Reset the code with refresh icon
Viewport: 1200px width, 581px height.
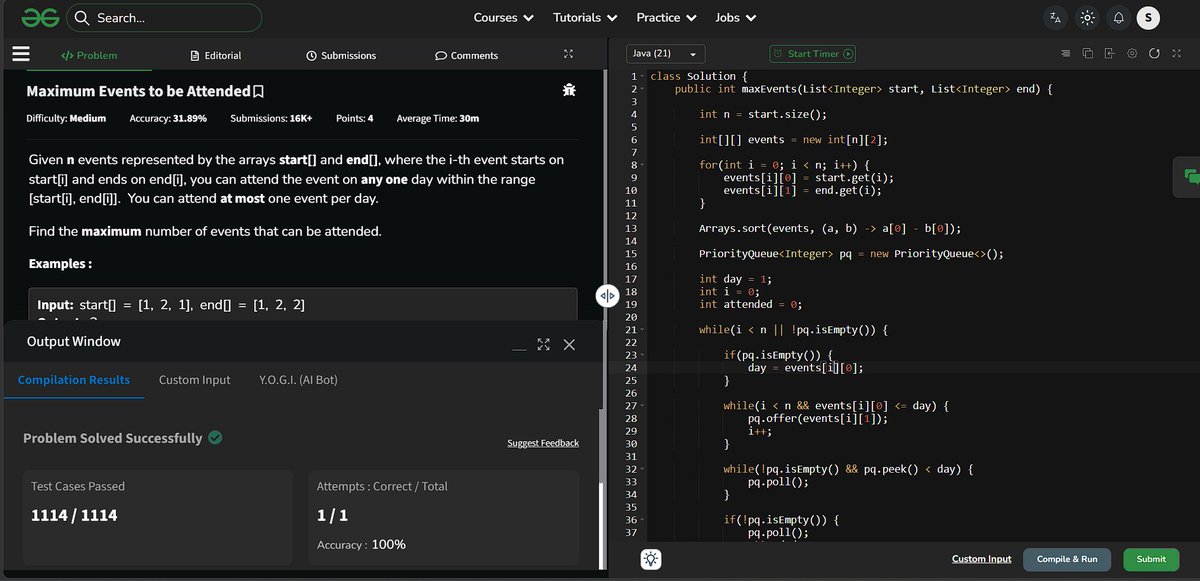(x=1154, y=53)
